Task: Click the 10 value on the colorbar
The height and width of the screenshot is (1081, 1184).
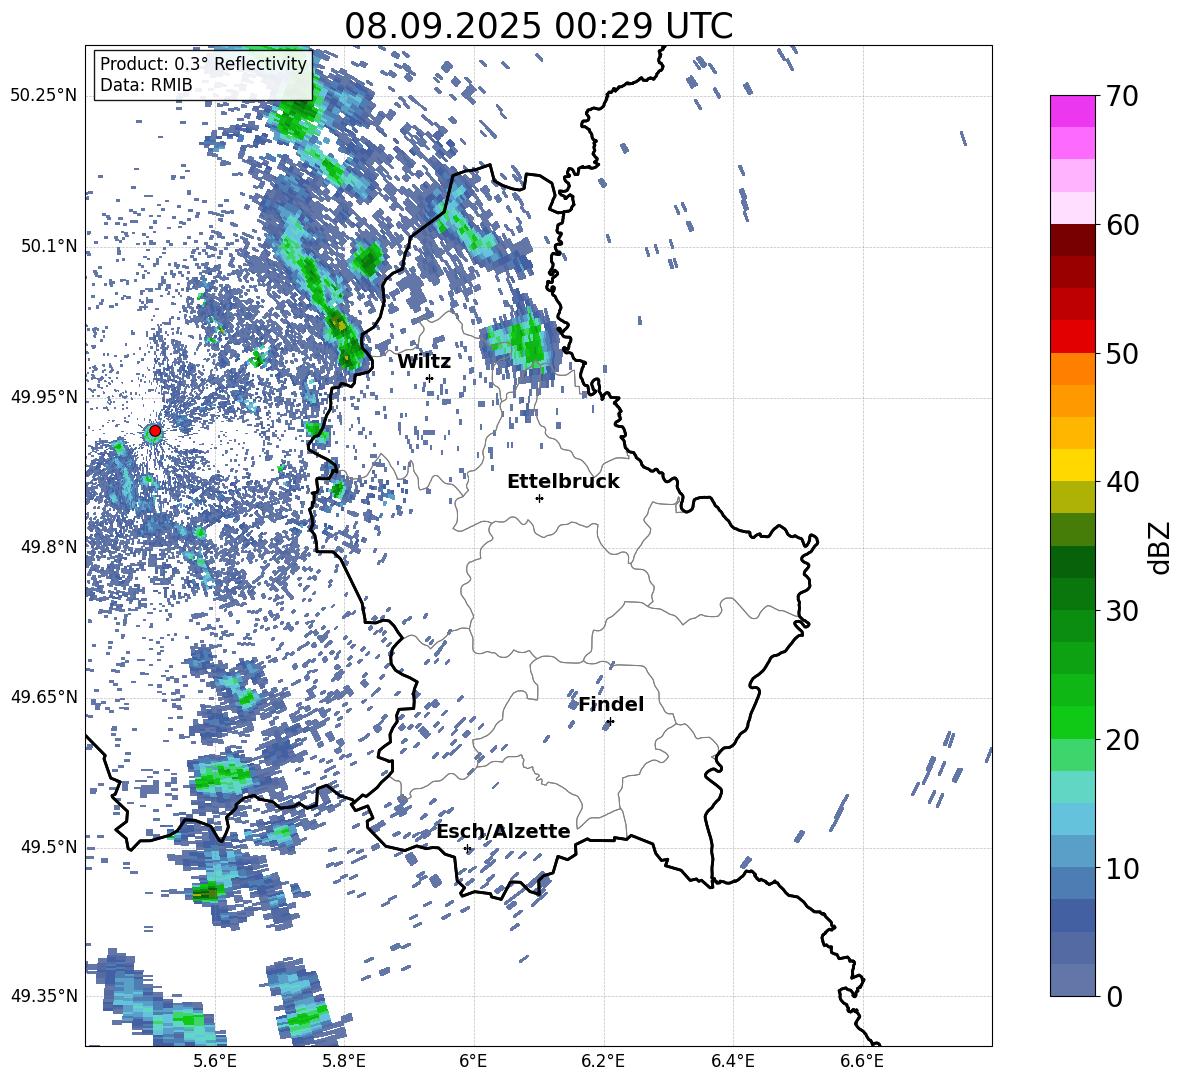Action: pos(1121,869)
